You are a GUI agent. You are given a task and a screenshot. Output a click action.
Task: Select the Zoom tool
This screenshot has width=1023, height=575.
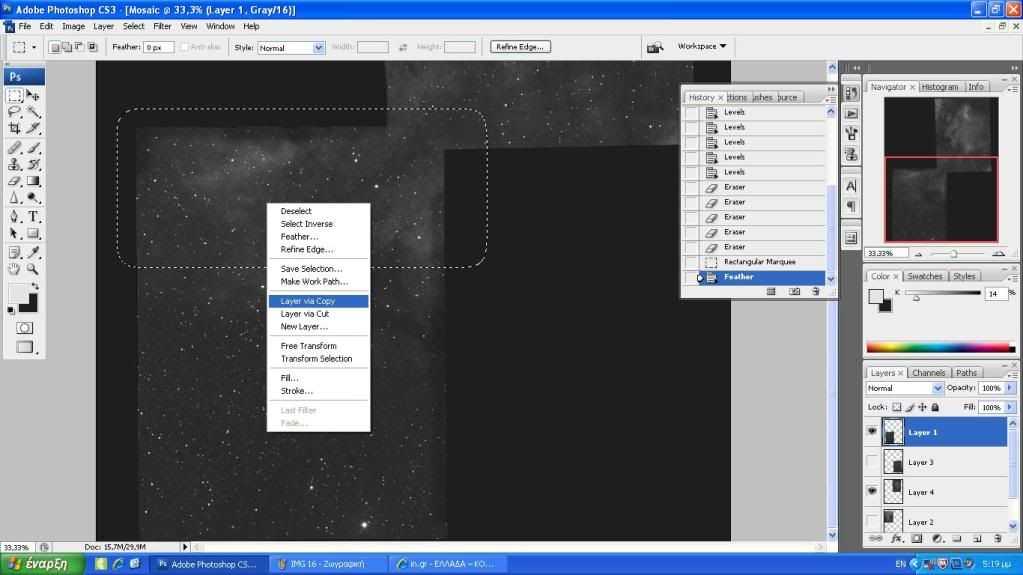pos(33,269)
